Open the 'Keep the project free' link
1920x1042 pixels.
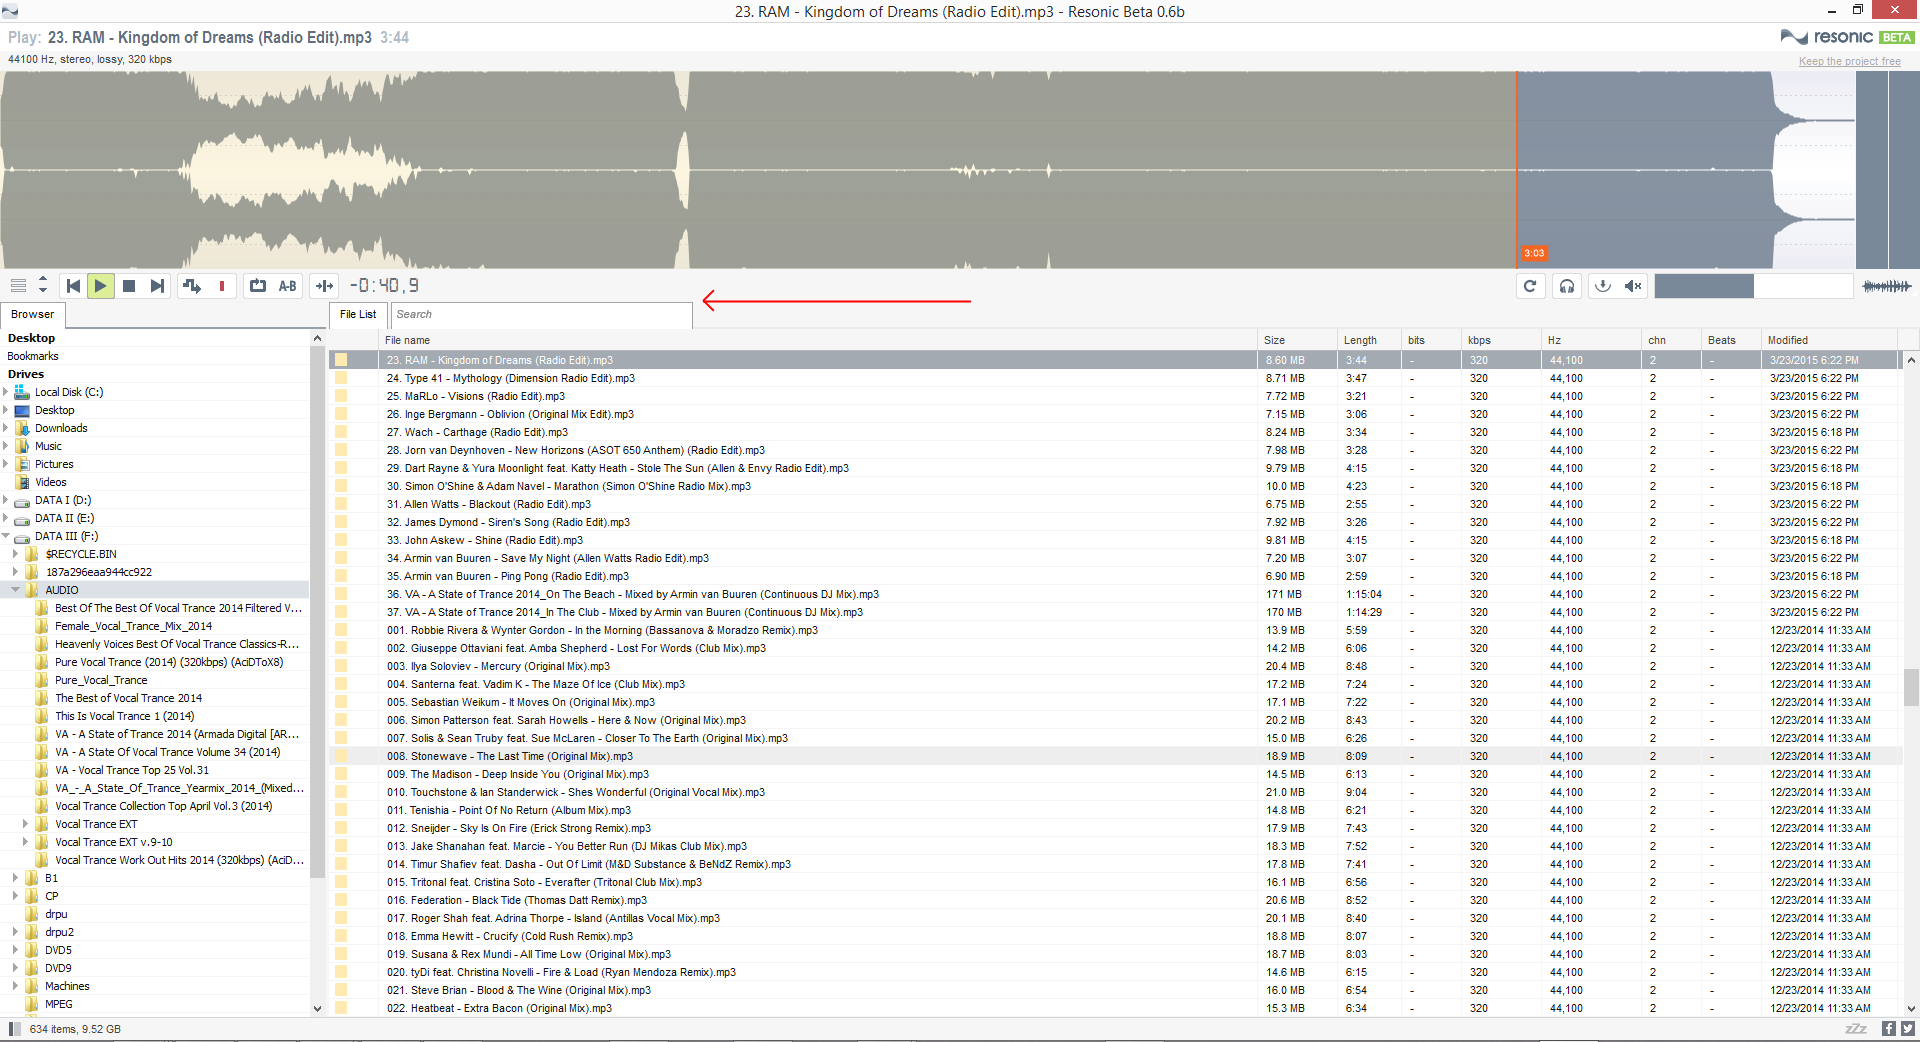pyautogui.click(x=1849, y=61)
